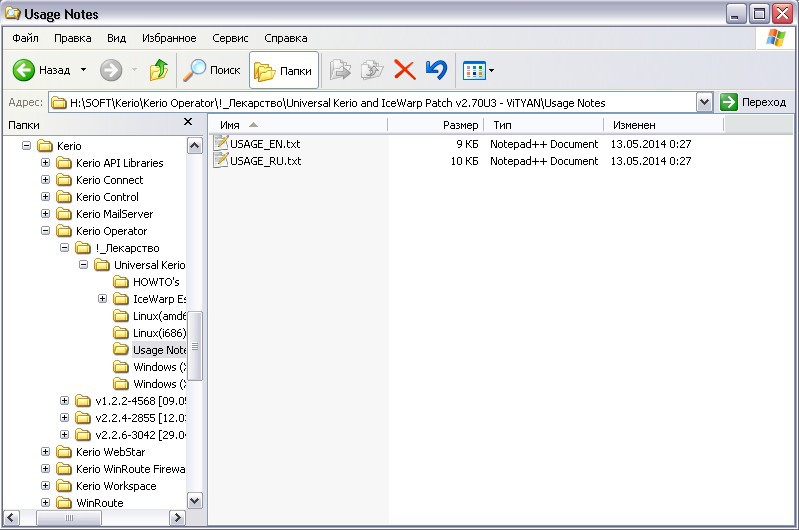Open the Назад history dropdown arrow
Image resolution: width=799 pixels, height=530 pixels.
pos(83,70)
